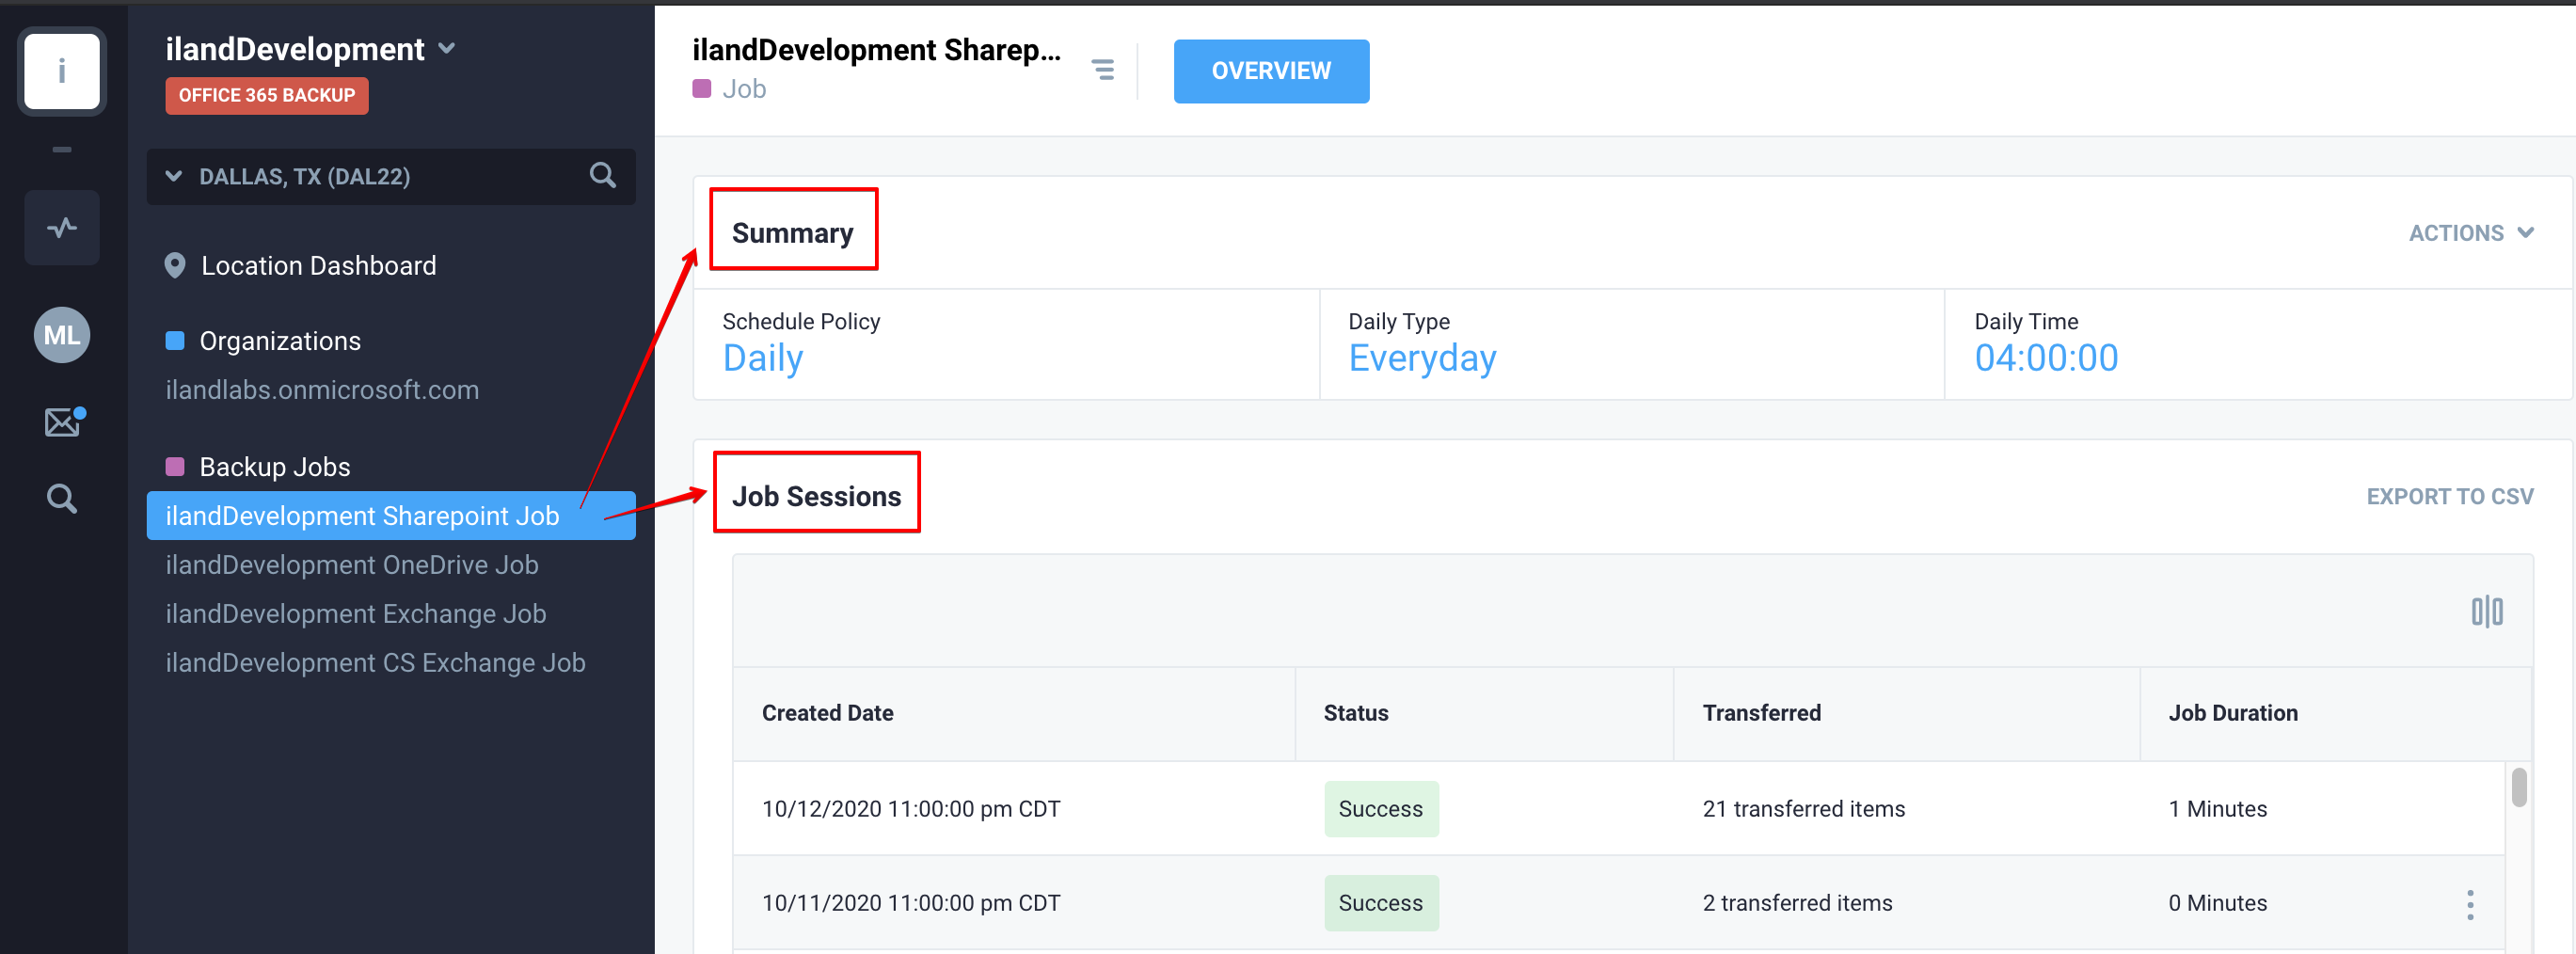
Task: Open the activity pulse monitor icon
Action: click(x=62, y=228)
